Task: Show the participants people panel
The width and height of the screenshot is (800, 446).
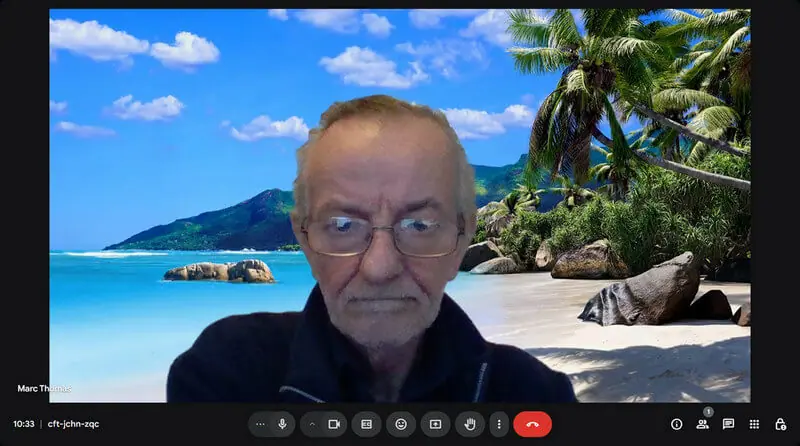Action: 703,424
